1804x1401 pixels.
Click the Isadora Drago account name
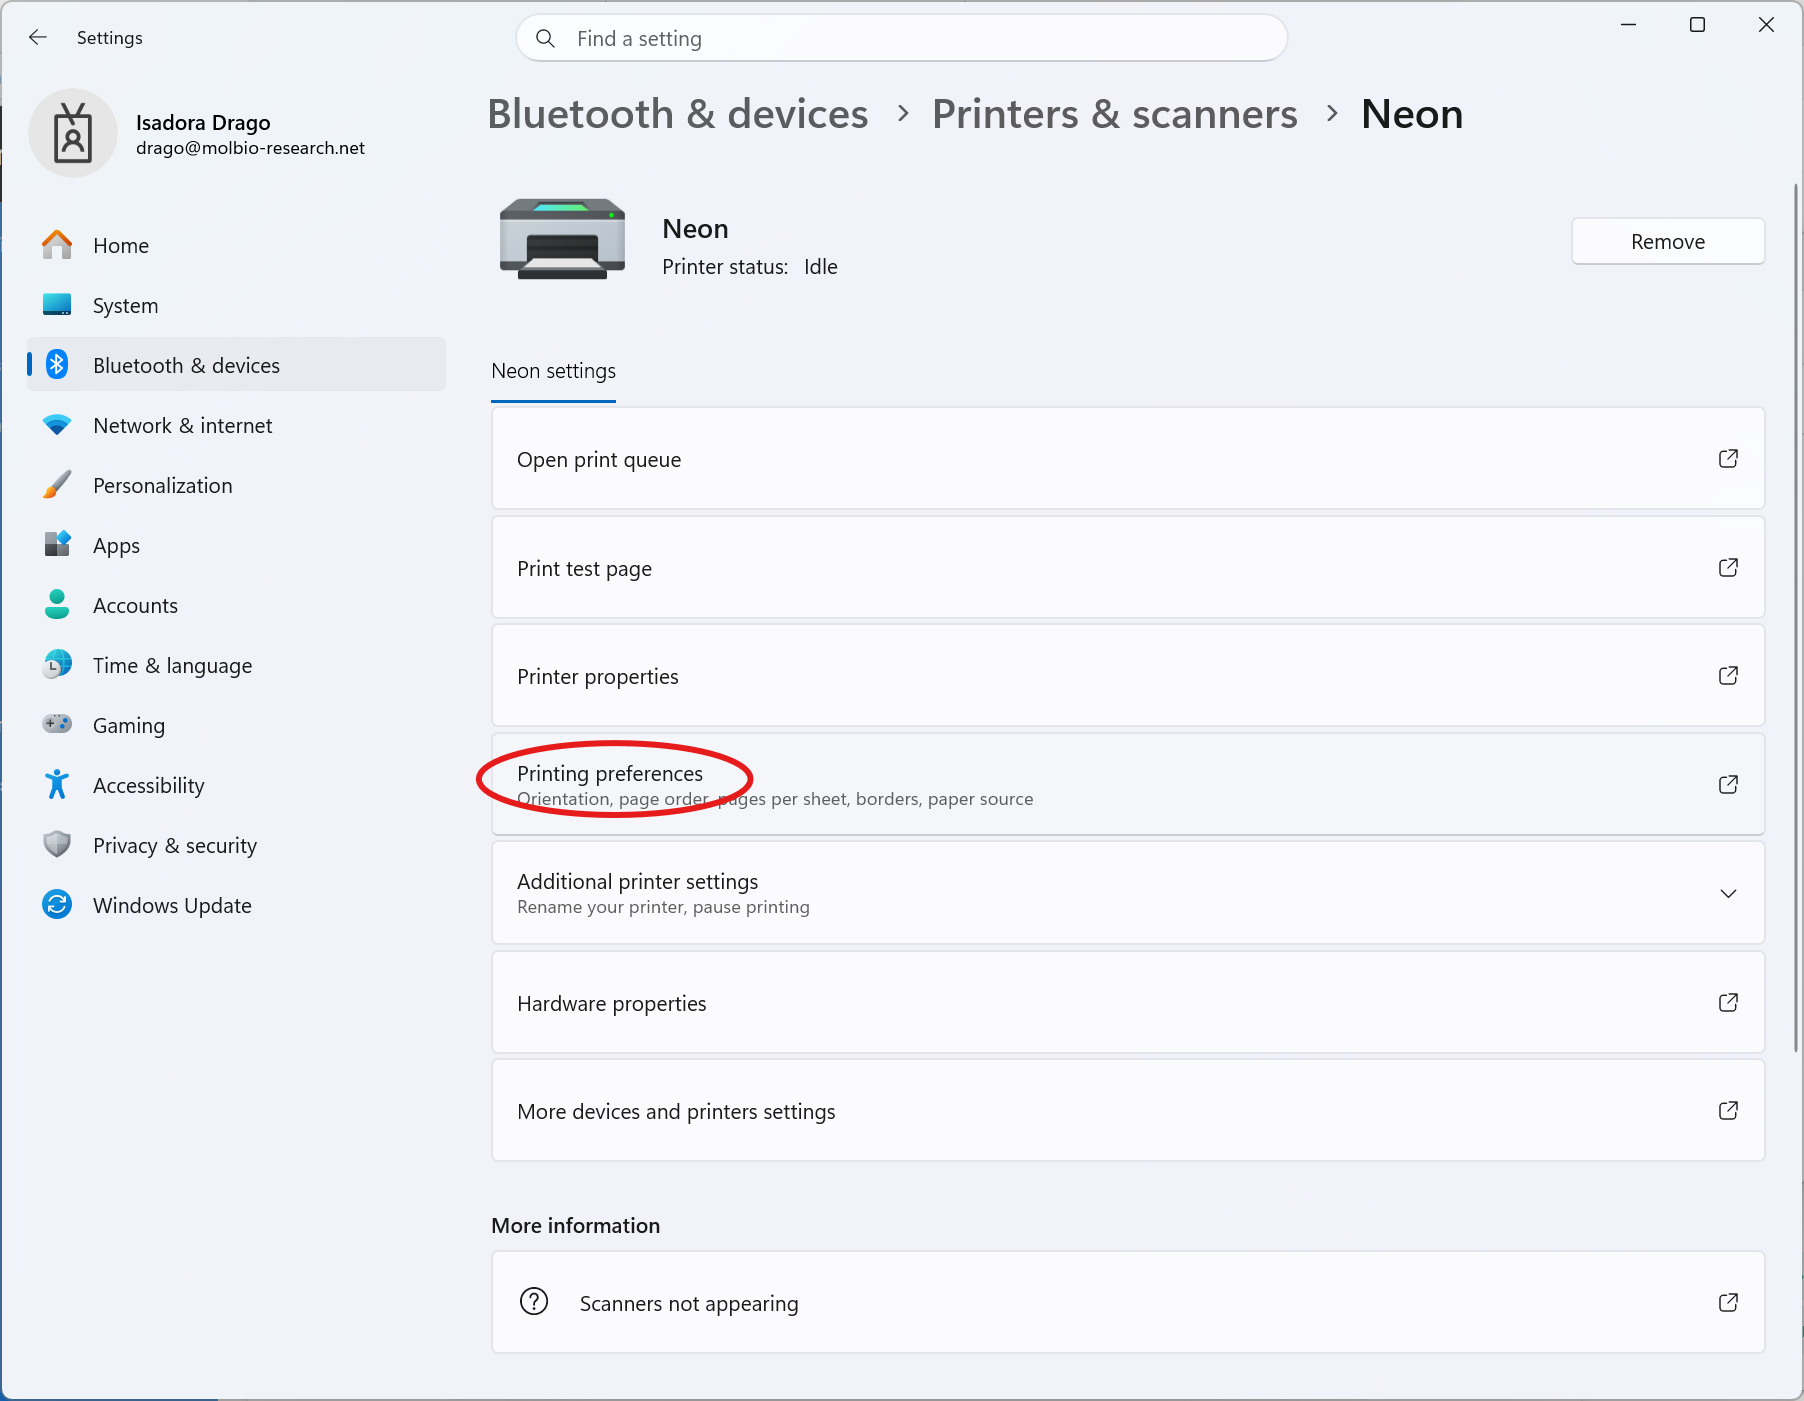tap(203, 123)
